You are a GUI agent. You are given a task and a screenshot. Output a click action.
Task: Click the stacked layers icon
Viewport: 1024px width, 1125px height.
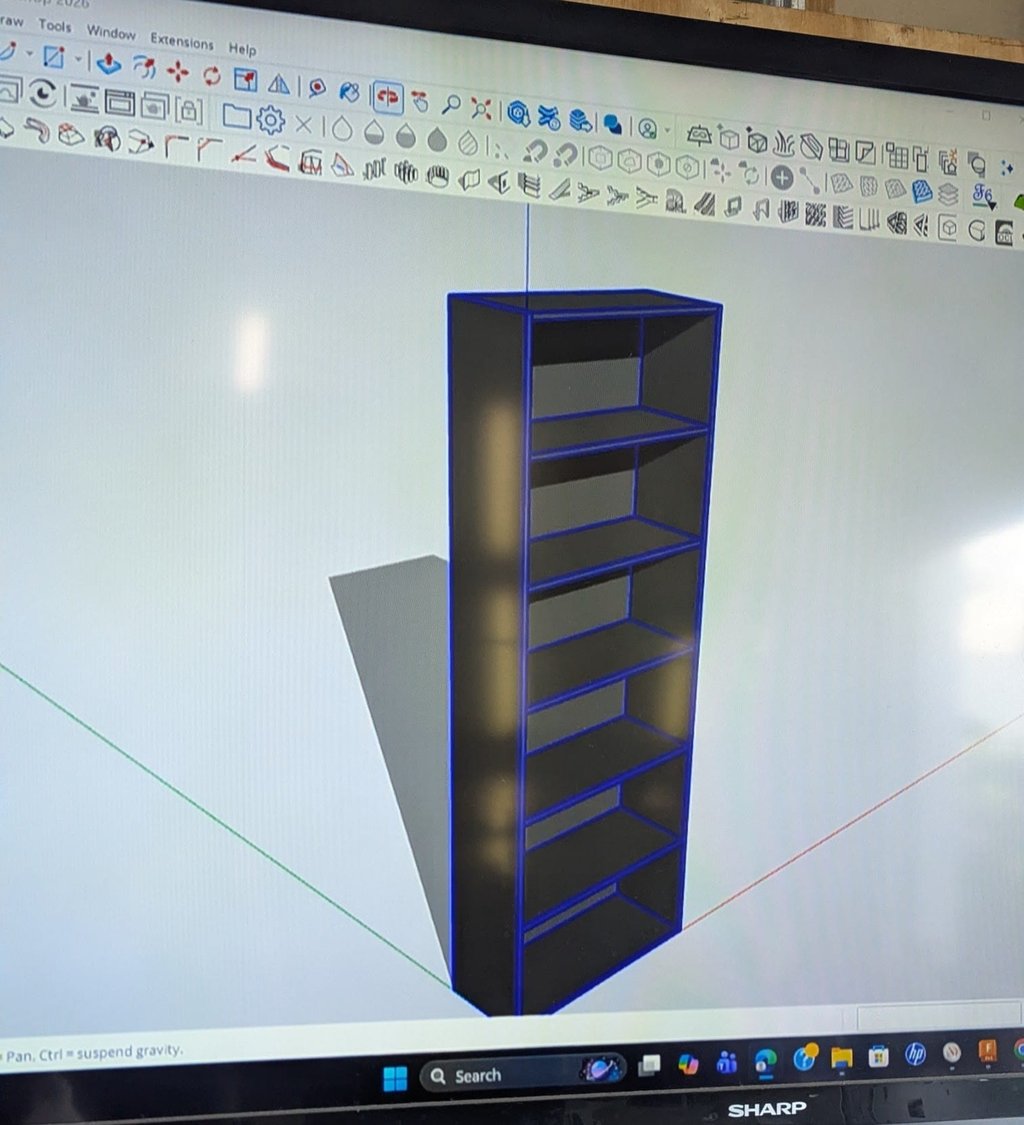point(948,194)
